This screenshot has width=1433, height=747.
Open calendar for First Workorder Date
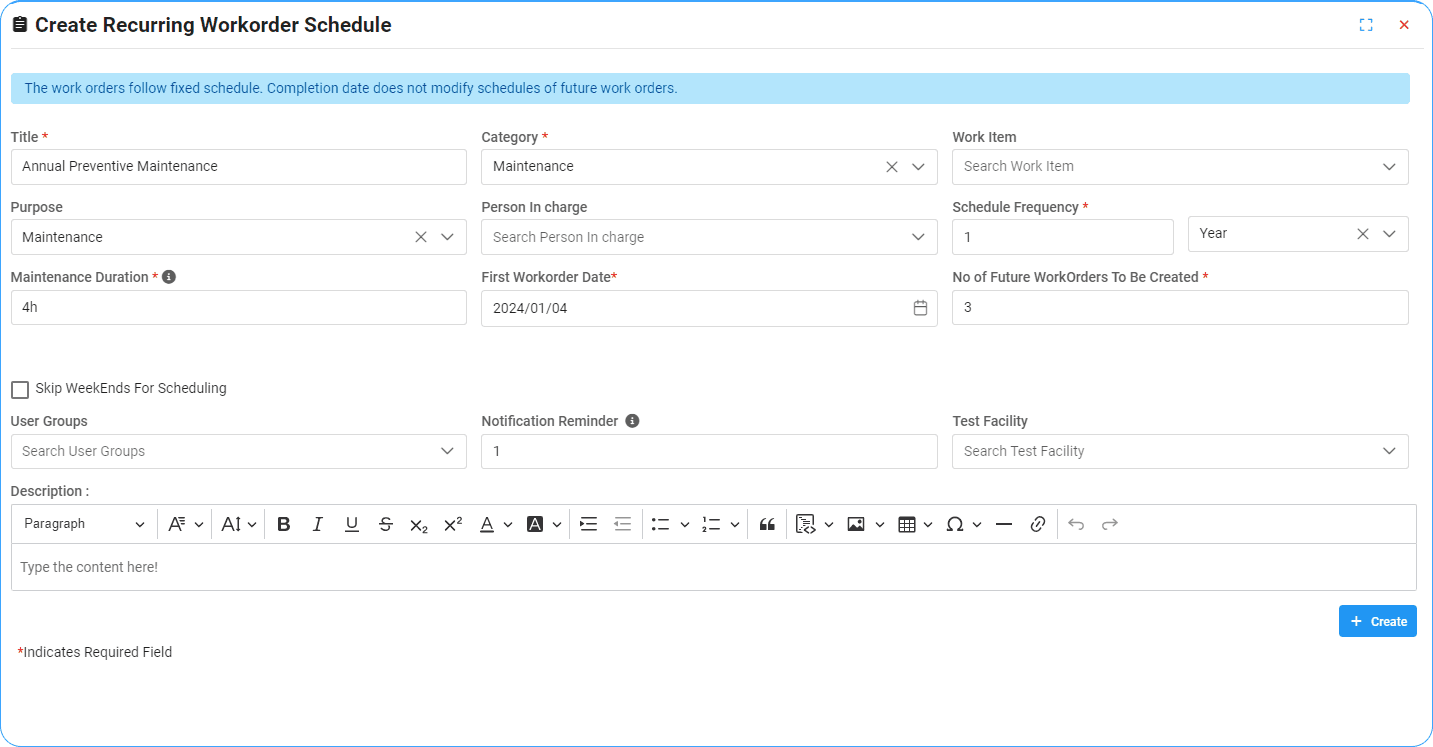[920, 308]
